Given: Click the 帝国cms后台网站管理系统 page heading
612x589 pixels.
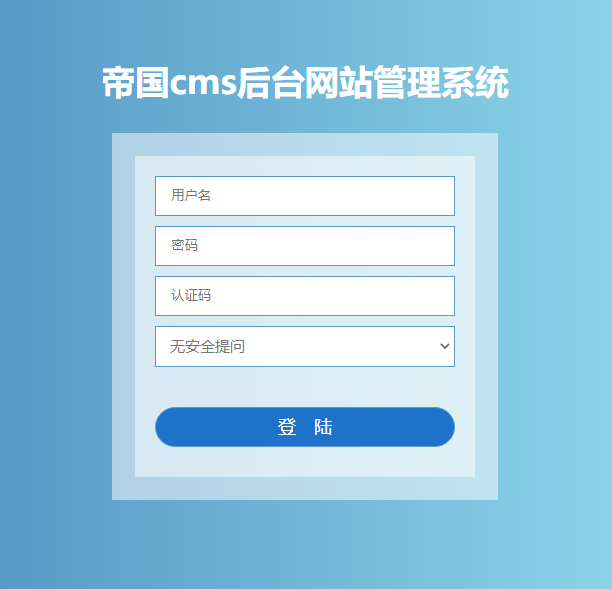Looking at the screenshot, I should [x=306, y=83].
